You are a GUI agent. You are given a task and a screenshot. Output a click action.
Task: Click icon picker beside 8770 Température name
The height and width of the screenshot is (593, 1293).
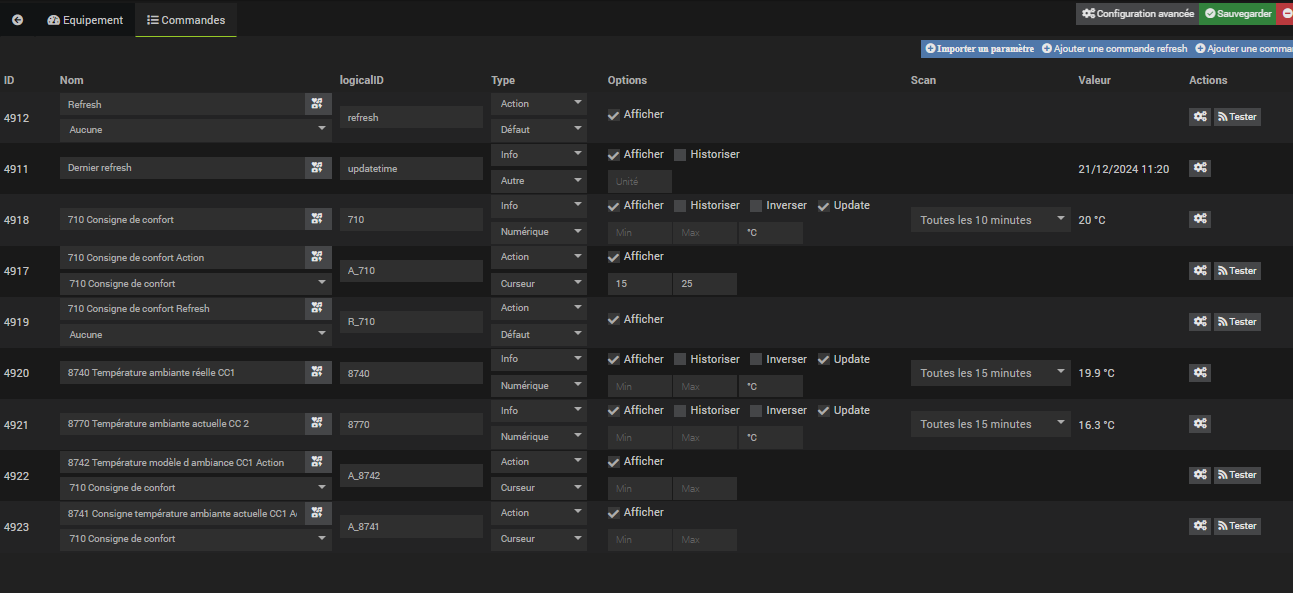318,424
